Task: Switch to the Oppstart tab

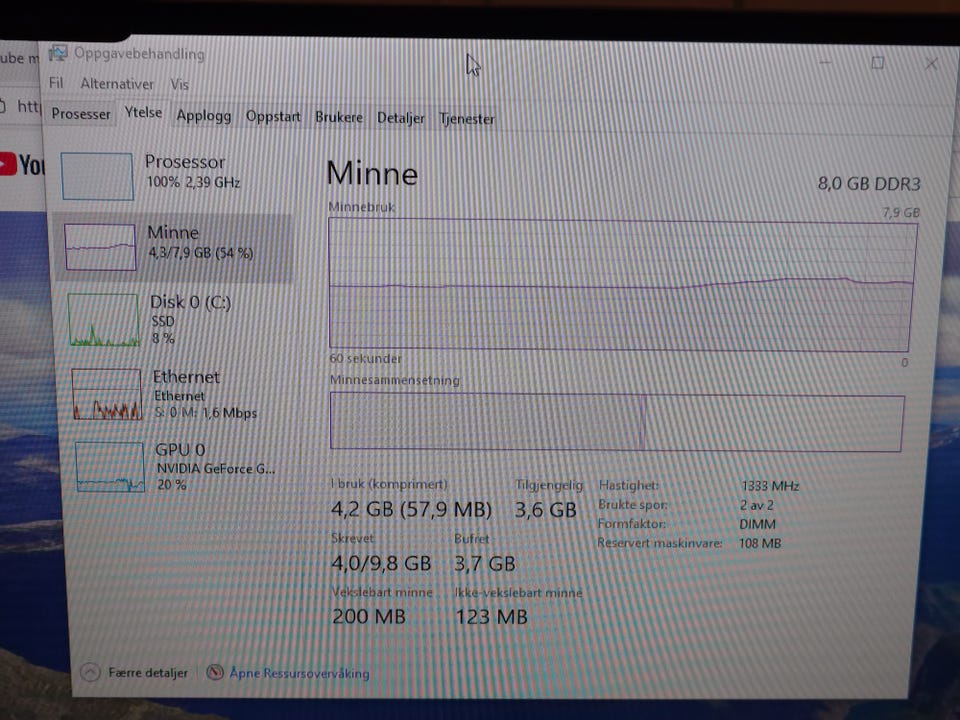Action: click(273, 116)
